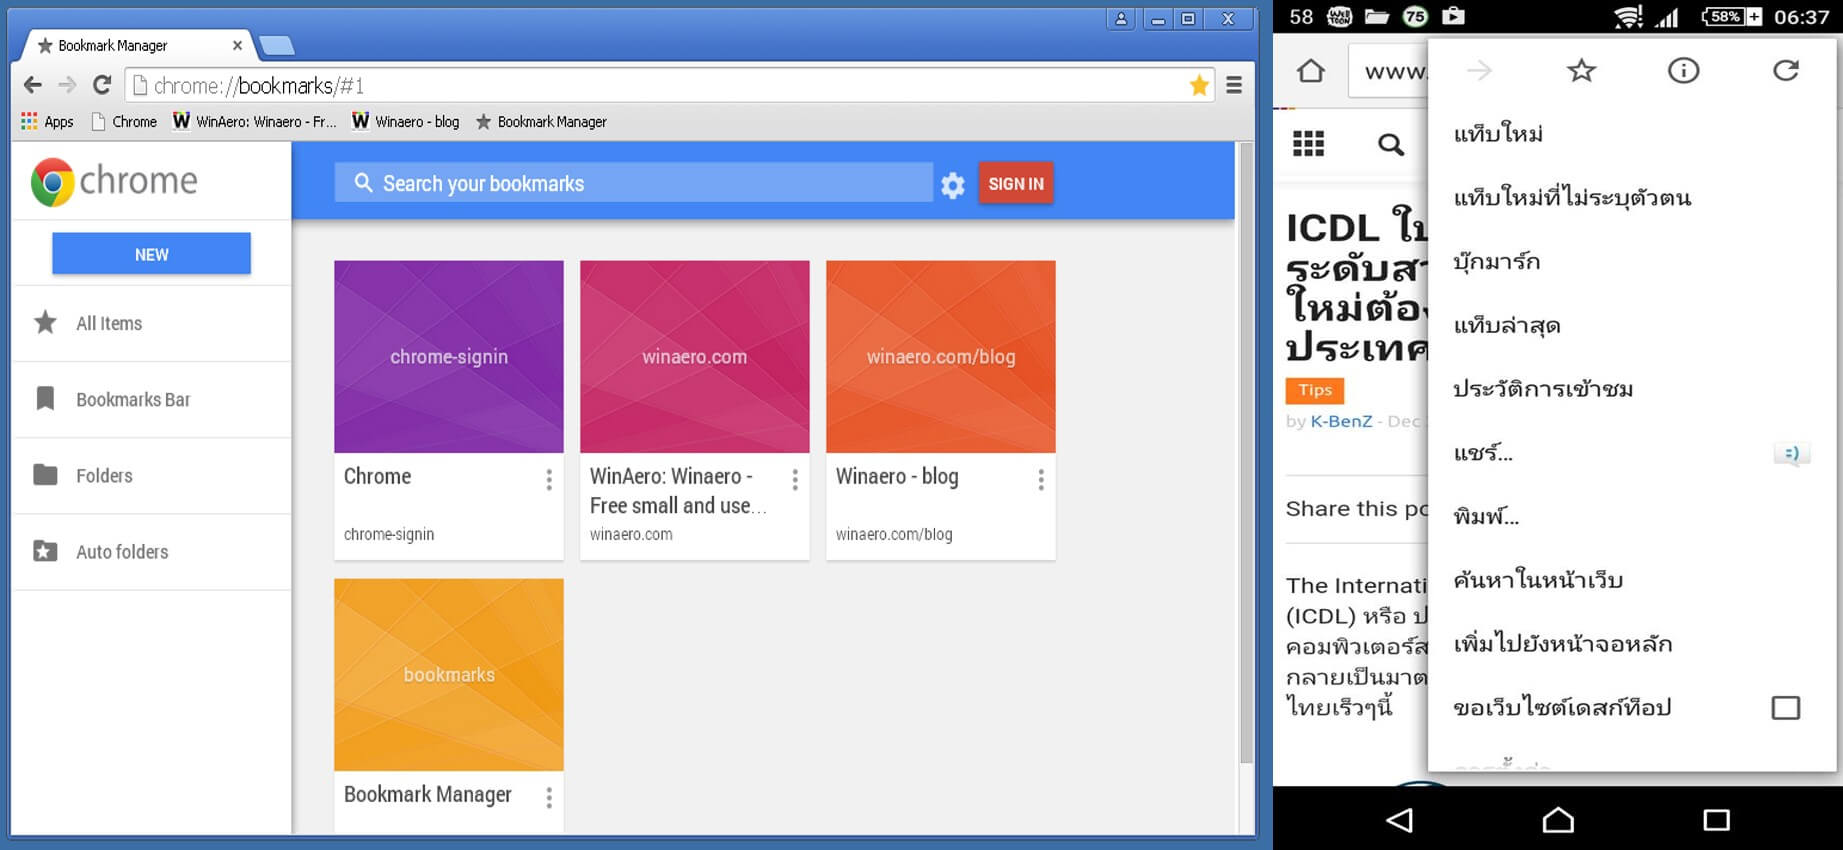Tap the Android recent apps button
The height and width of the screenshot is (850, 1843).
[x=1716, y=820]
